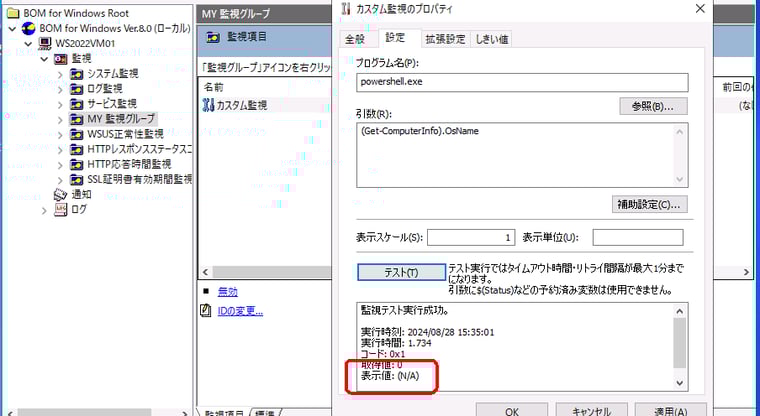Click the HTTPレスポンスステータス folder icon

pyautogui.click(x=76, y=149)
